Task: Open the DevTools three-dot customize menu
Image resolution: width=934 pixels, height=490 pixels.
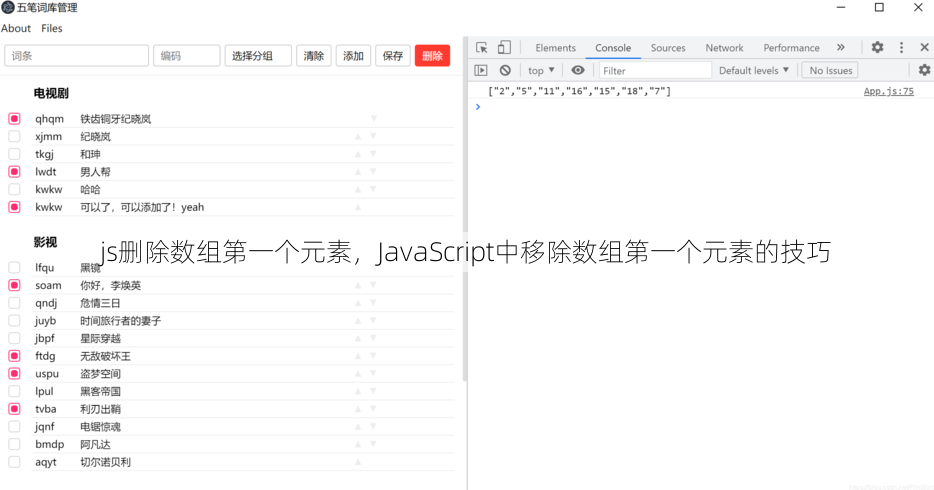Action: pyautogui.click(x=901, y=47)
